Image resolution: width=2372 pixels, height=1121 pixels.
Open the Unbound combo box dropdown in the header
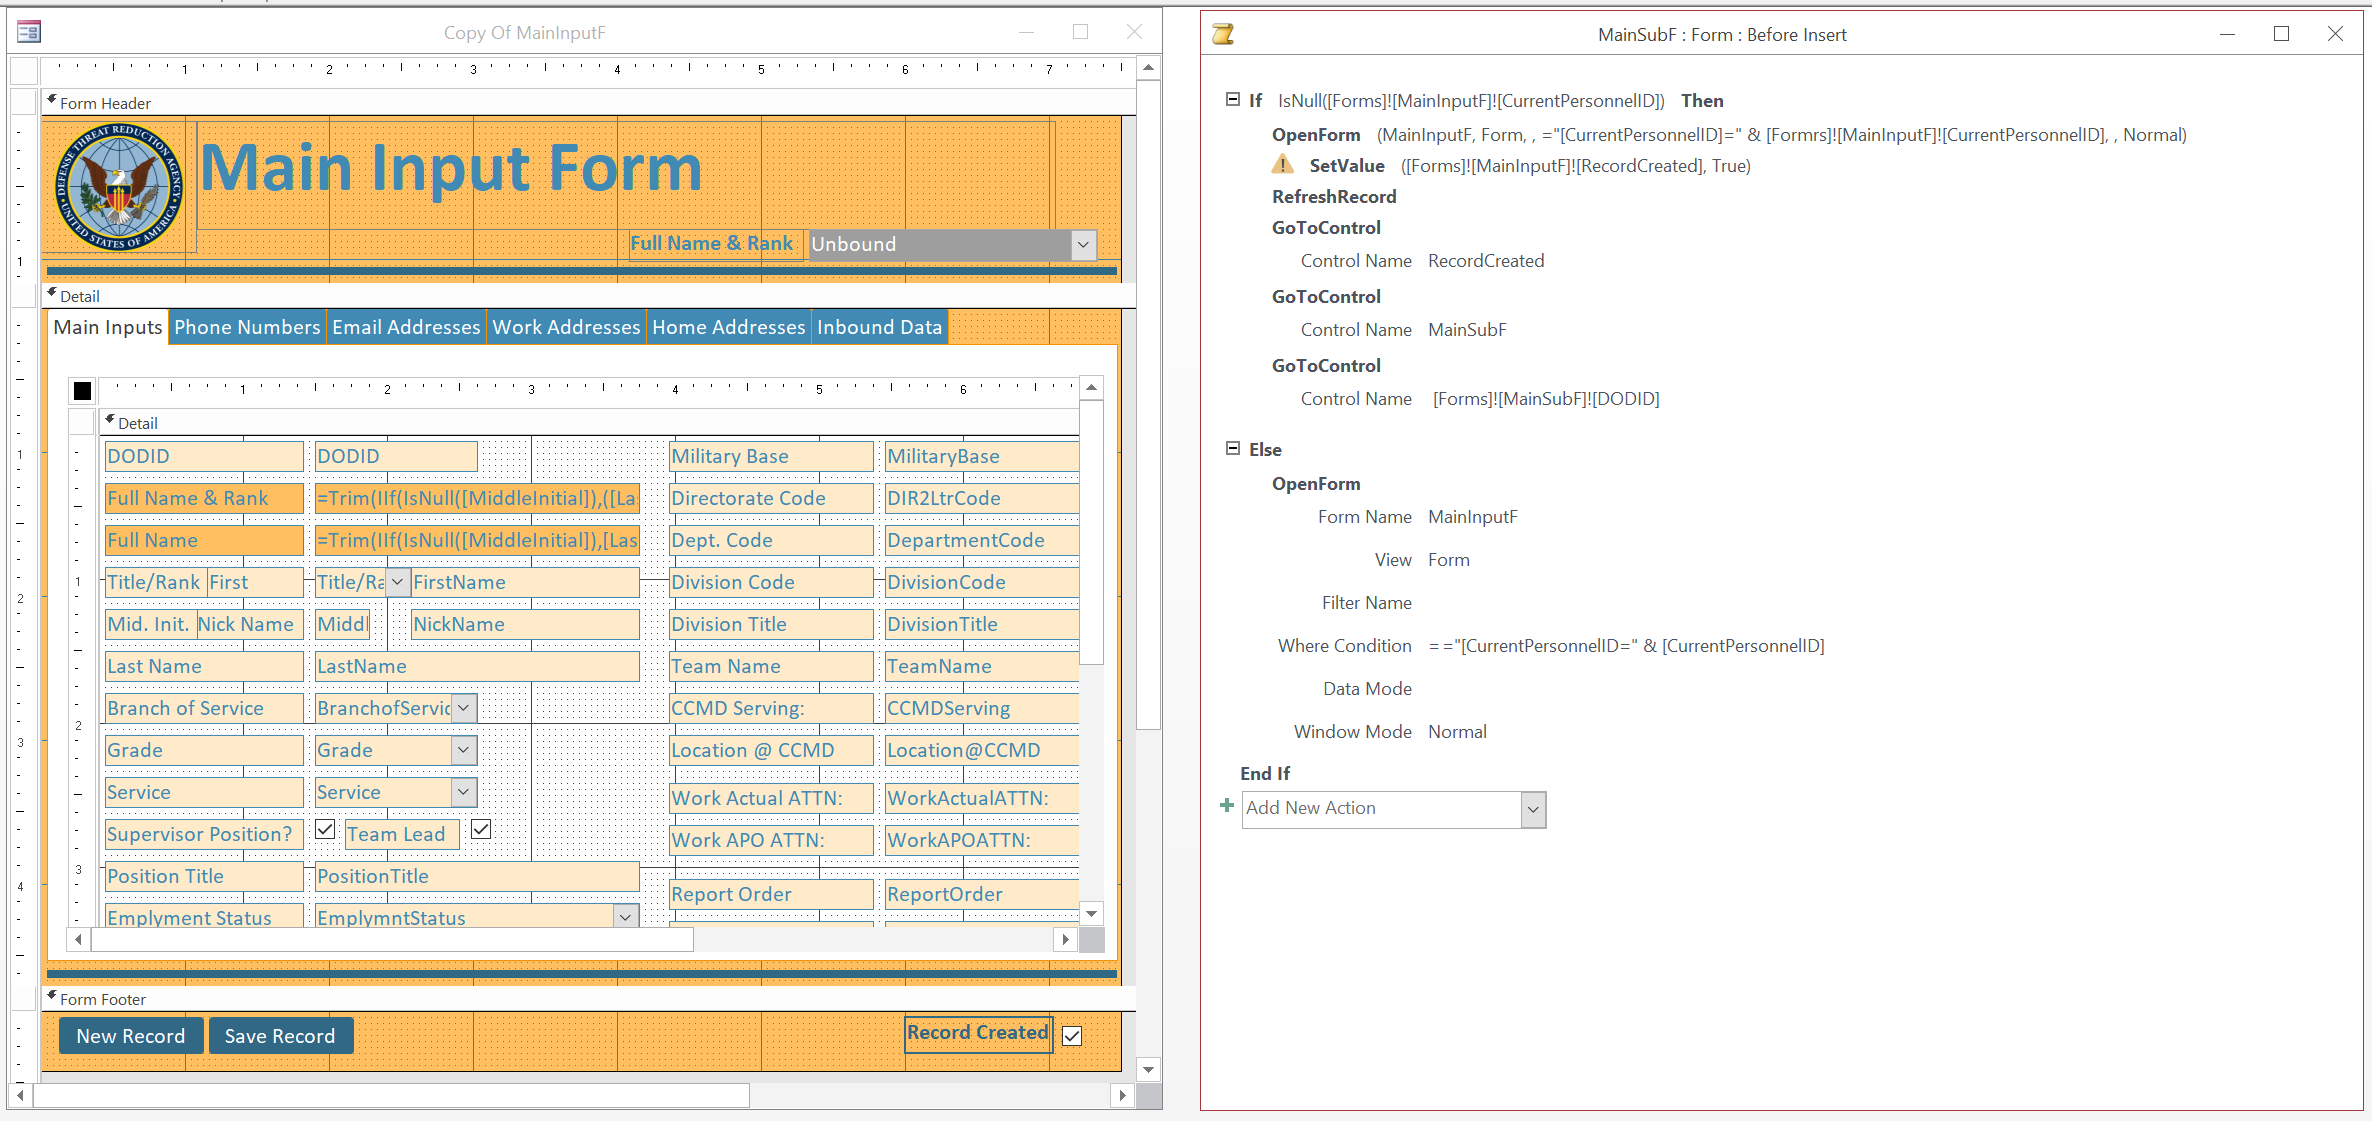1082,244
